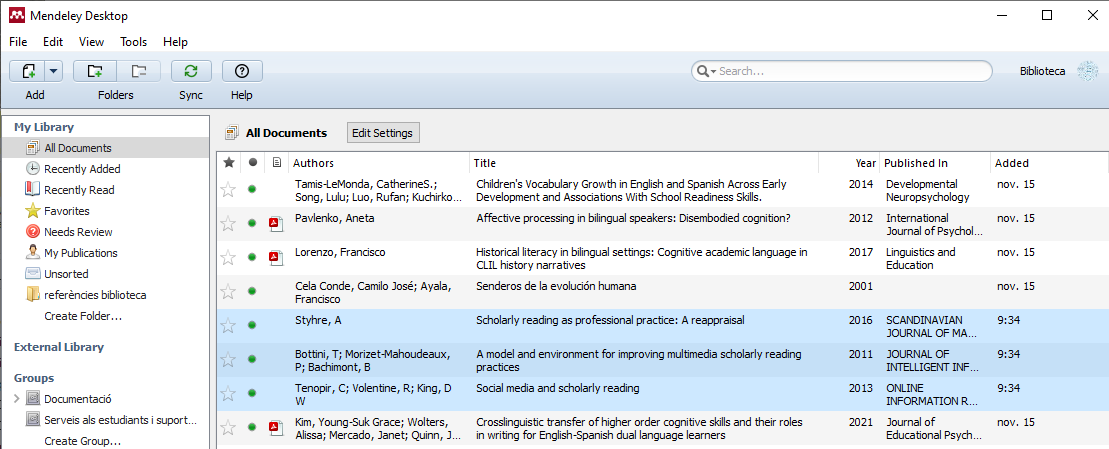Toggle read status dot for Pavlenko row
This screenshot has height=449, width=1109.
click(x=252, y=223)
